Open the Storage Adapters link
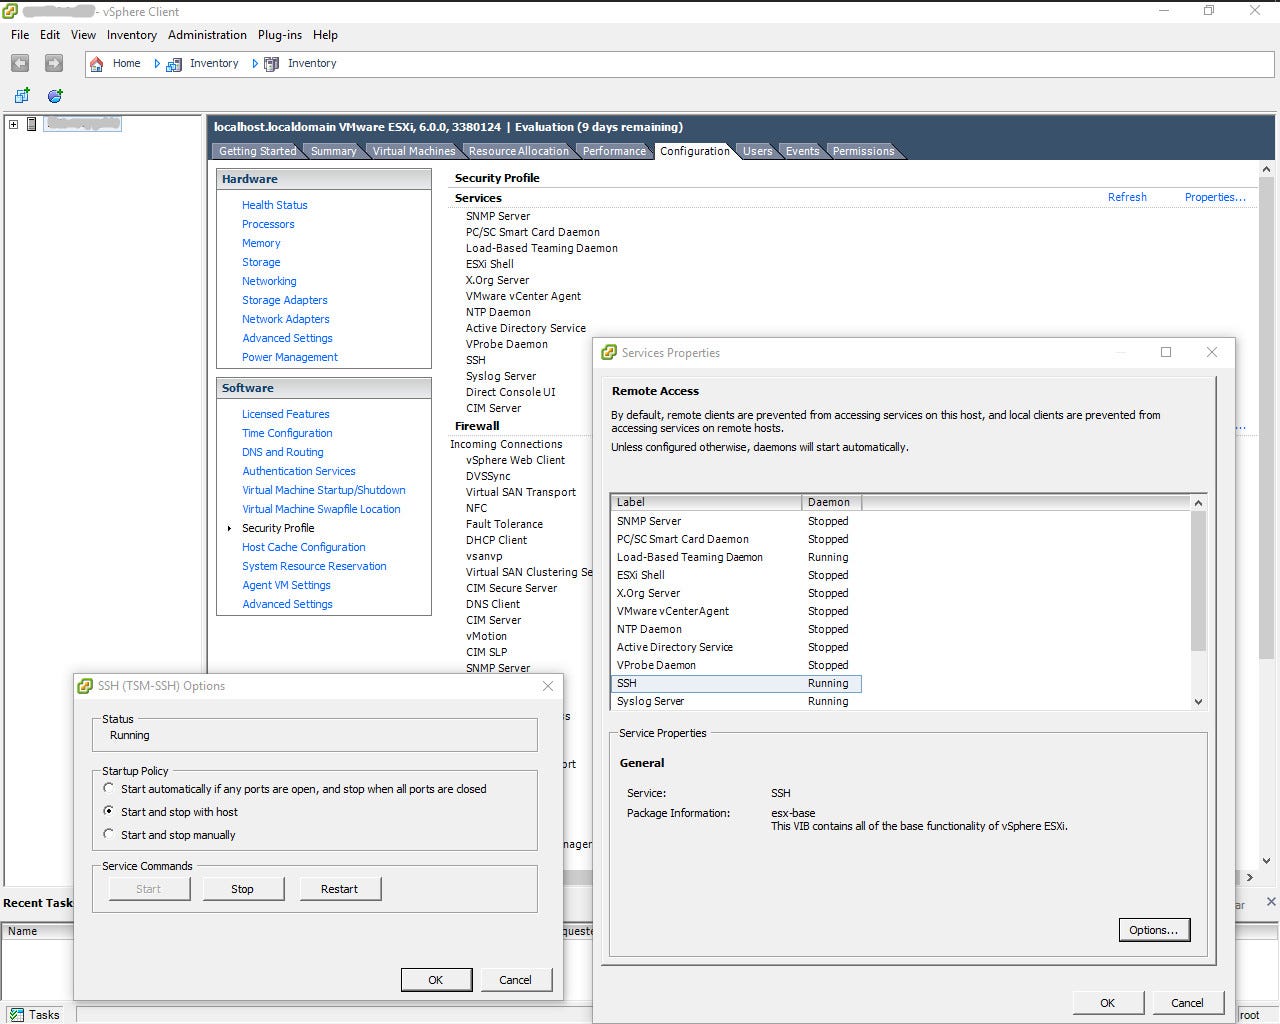 click(284, 300)
